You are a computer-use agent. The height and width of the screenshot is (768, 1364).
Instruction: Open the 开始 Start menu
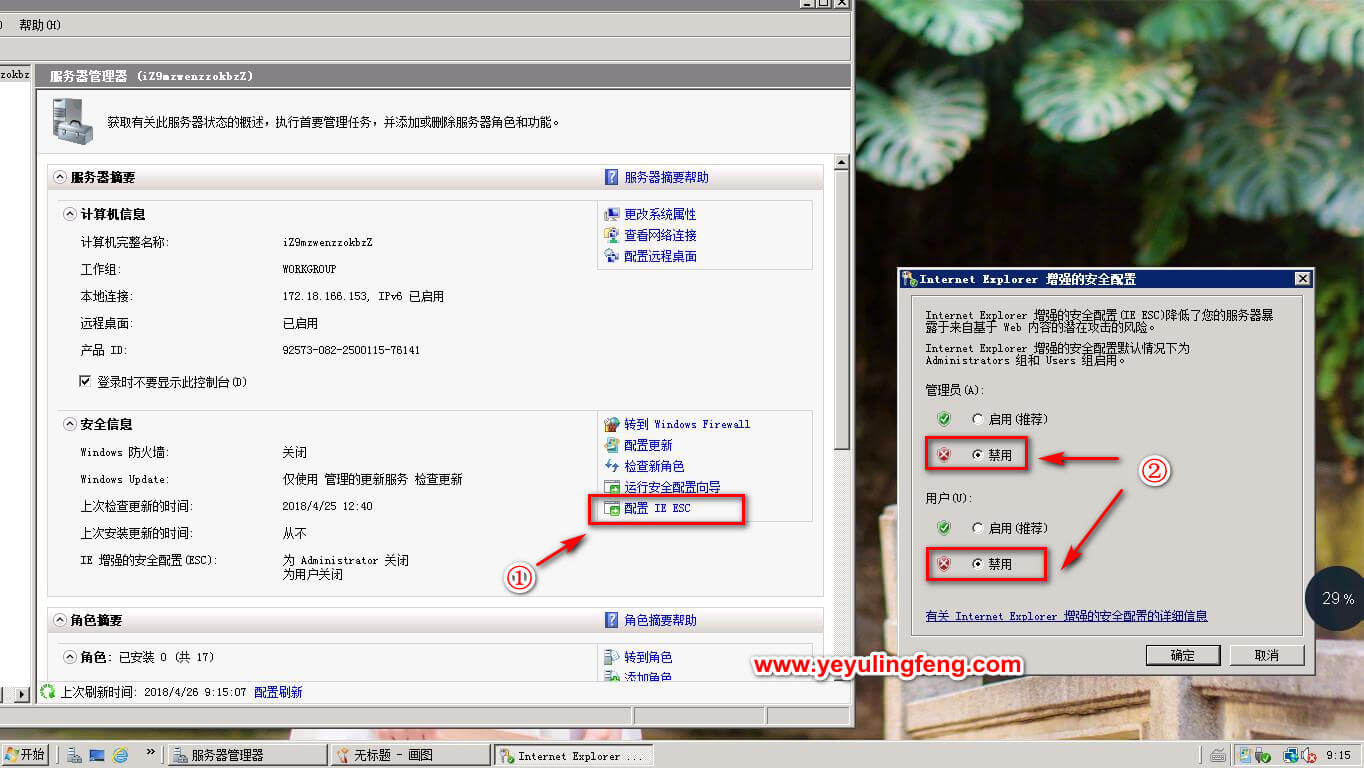(x=26, y=755)
